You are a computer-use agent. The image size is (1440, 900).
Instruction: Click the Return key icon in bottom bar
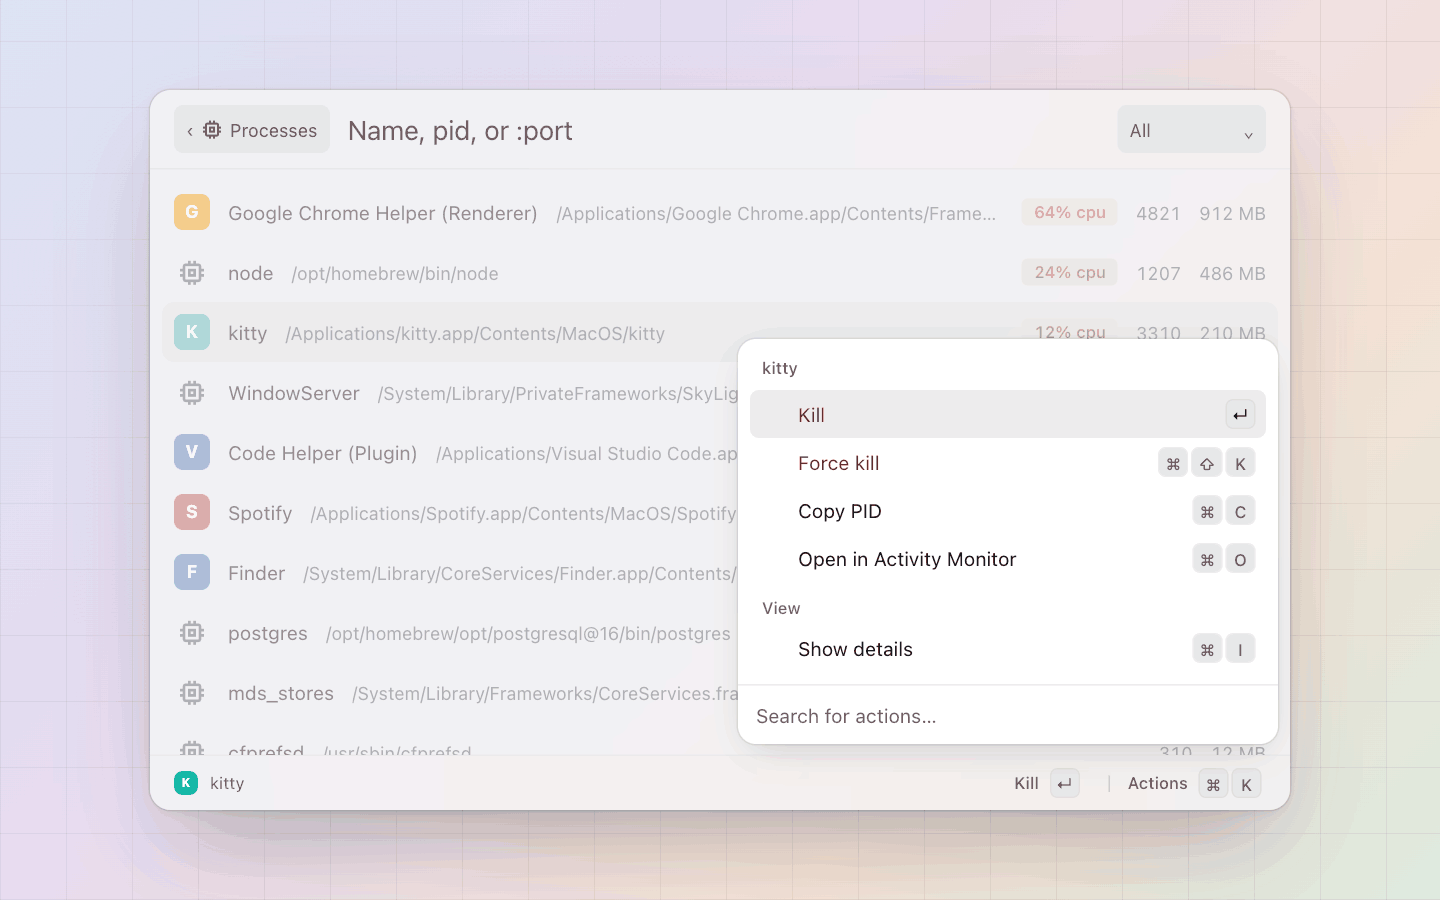(x=1065, y=783)
